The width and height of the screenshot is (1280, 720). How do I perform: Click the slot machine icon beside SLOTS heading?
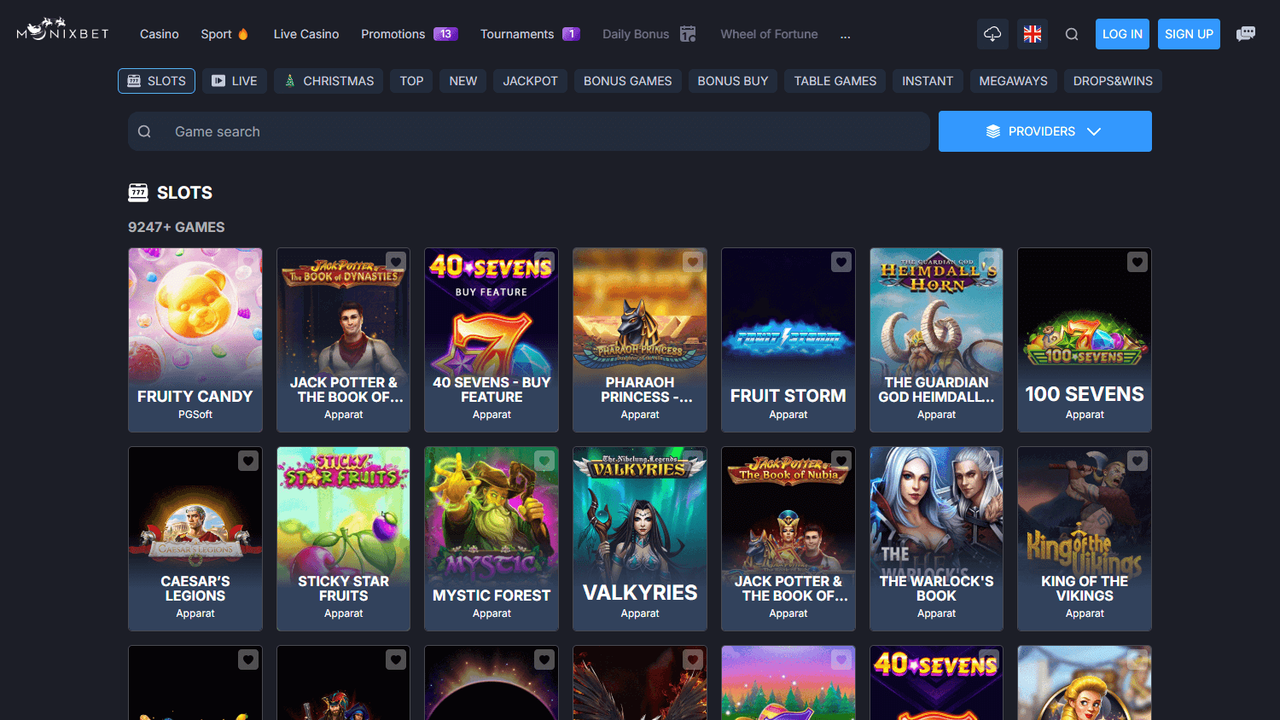pos(138,193)
